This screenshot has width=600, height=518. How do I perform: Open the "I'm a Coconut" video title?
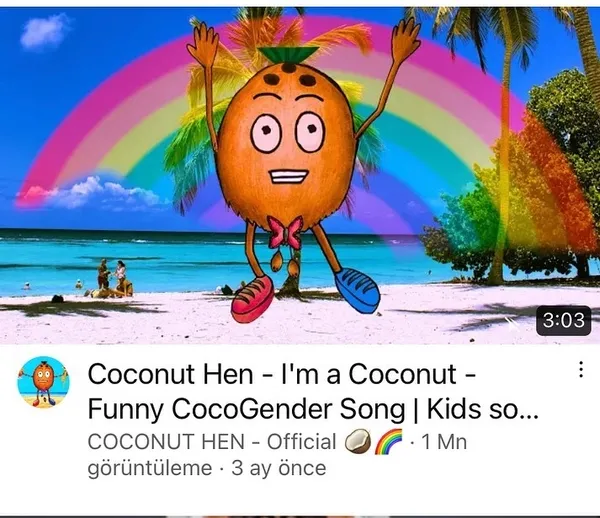click(x=313, y=391)
